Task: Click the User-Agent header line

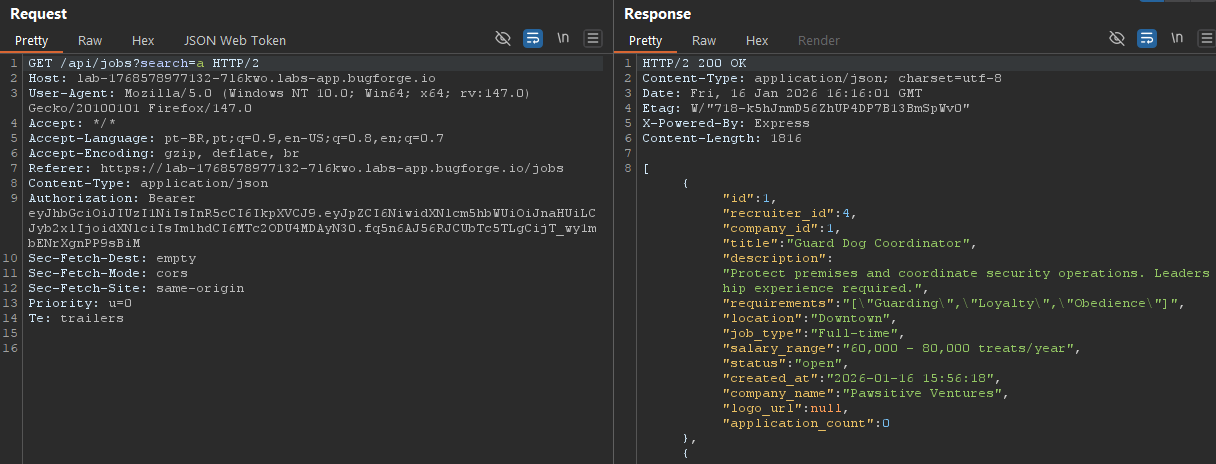Action: tap(278, 100)
